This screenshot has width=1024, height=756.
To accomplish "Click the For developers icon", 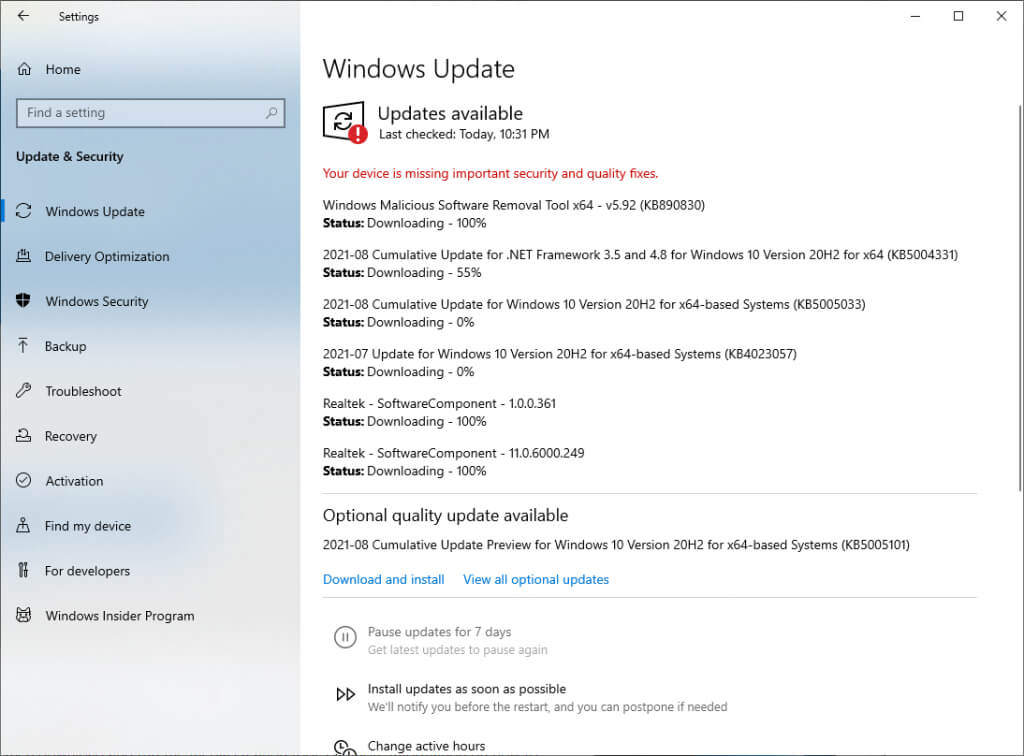I will tap(24, 570).
